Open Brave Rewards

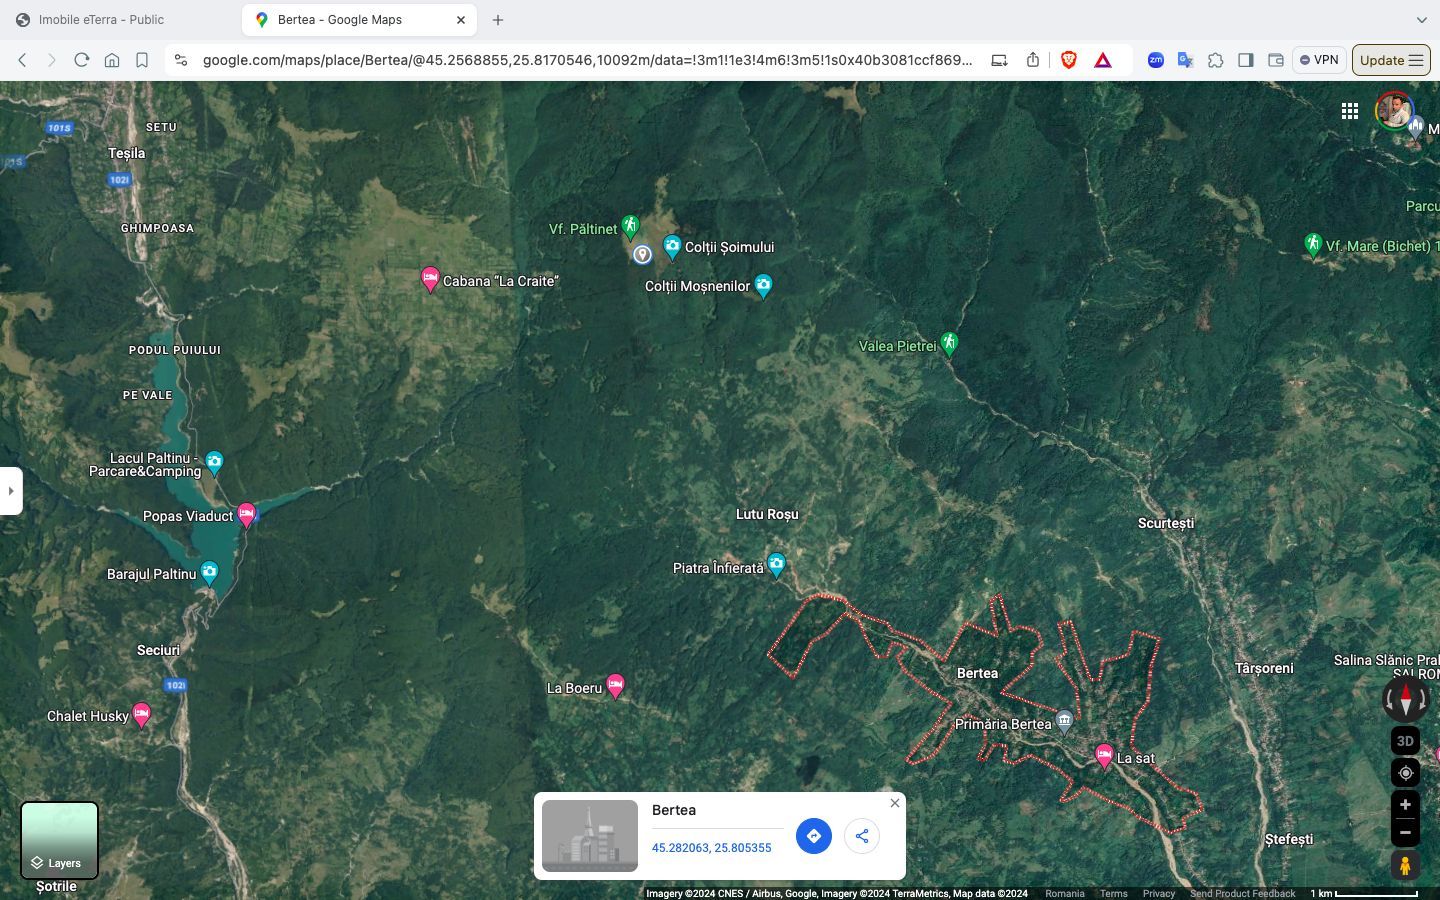coord(1101,60)
